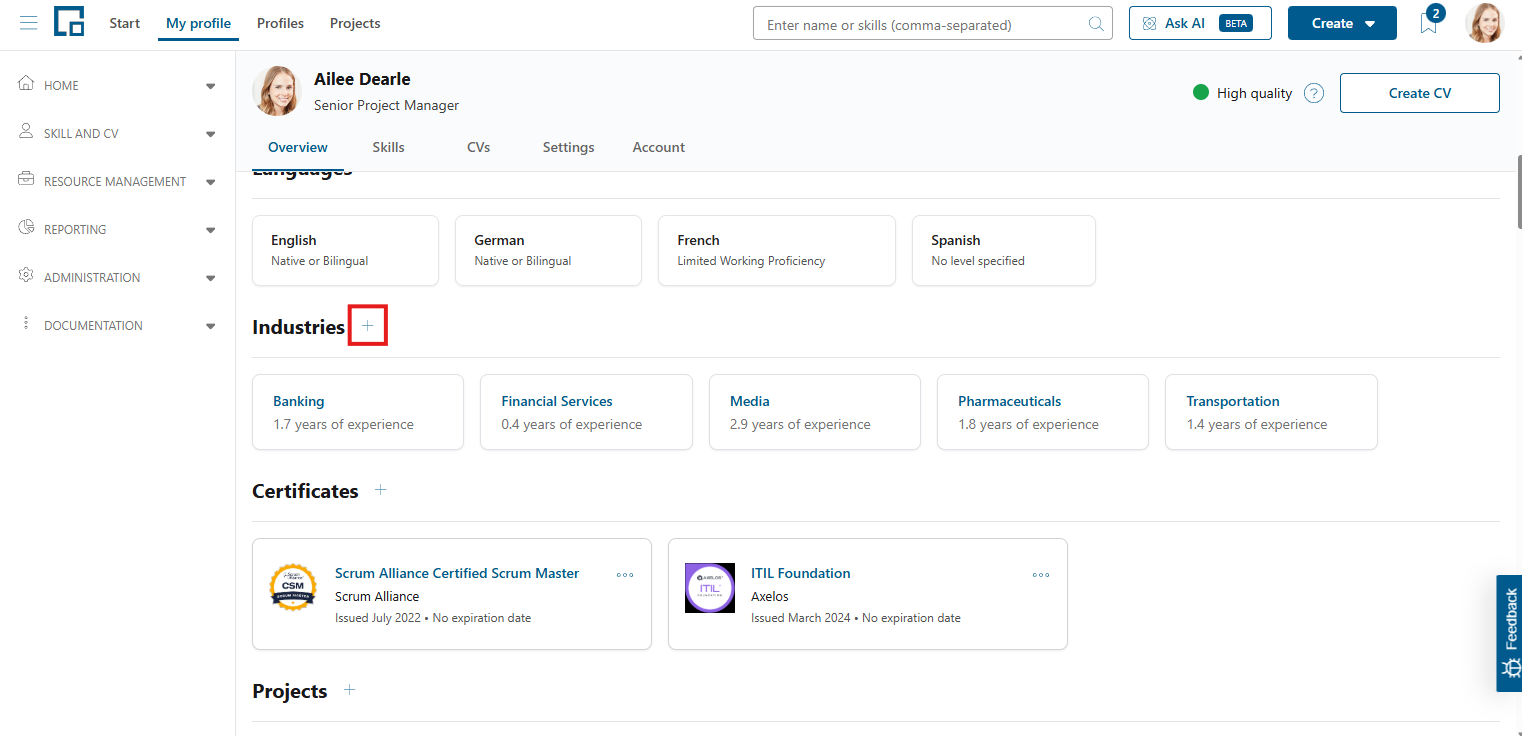Add a new industry with plus icon

[368, 326]
